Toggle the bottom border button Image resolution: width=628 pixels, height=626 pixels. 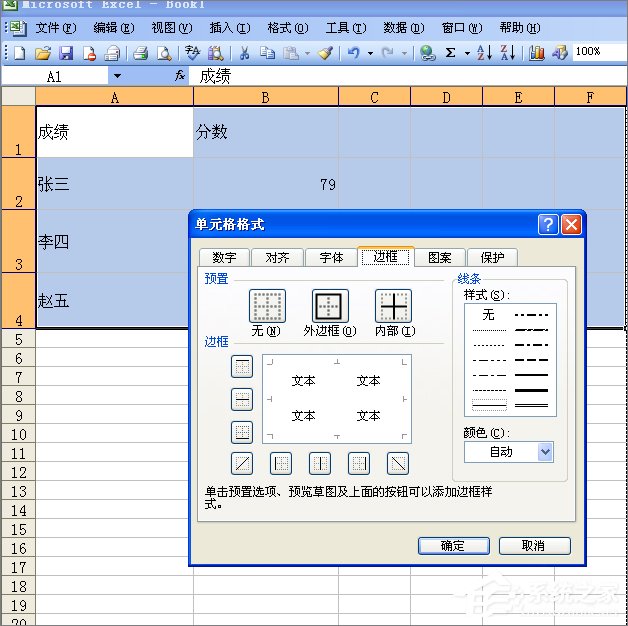pyautogui.click(x=242, y=432)
